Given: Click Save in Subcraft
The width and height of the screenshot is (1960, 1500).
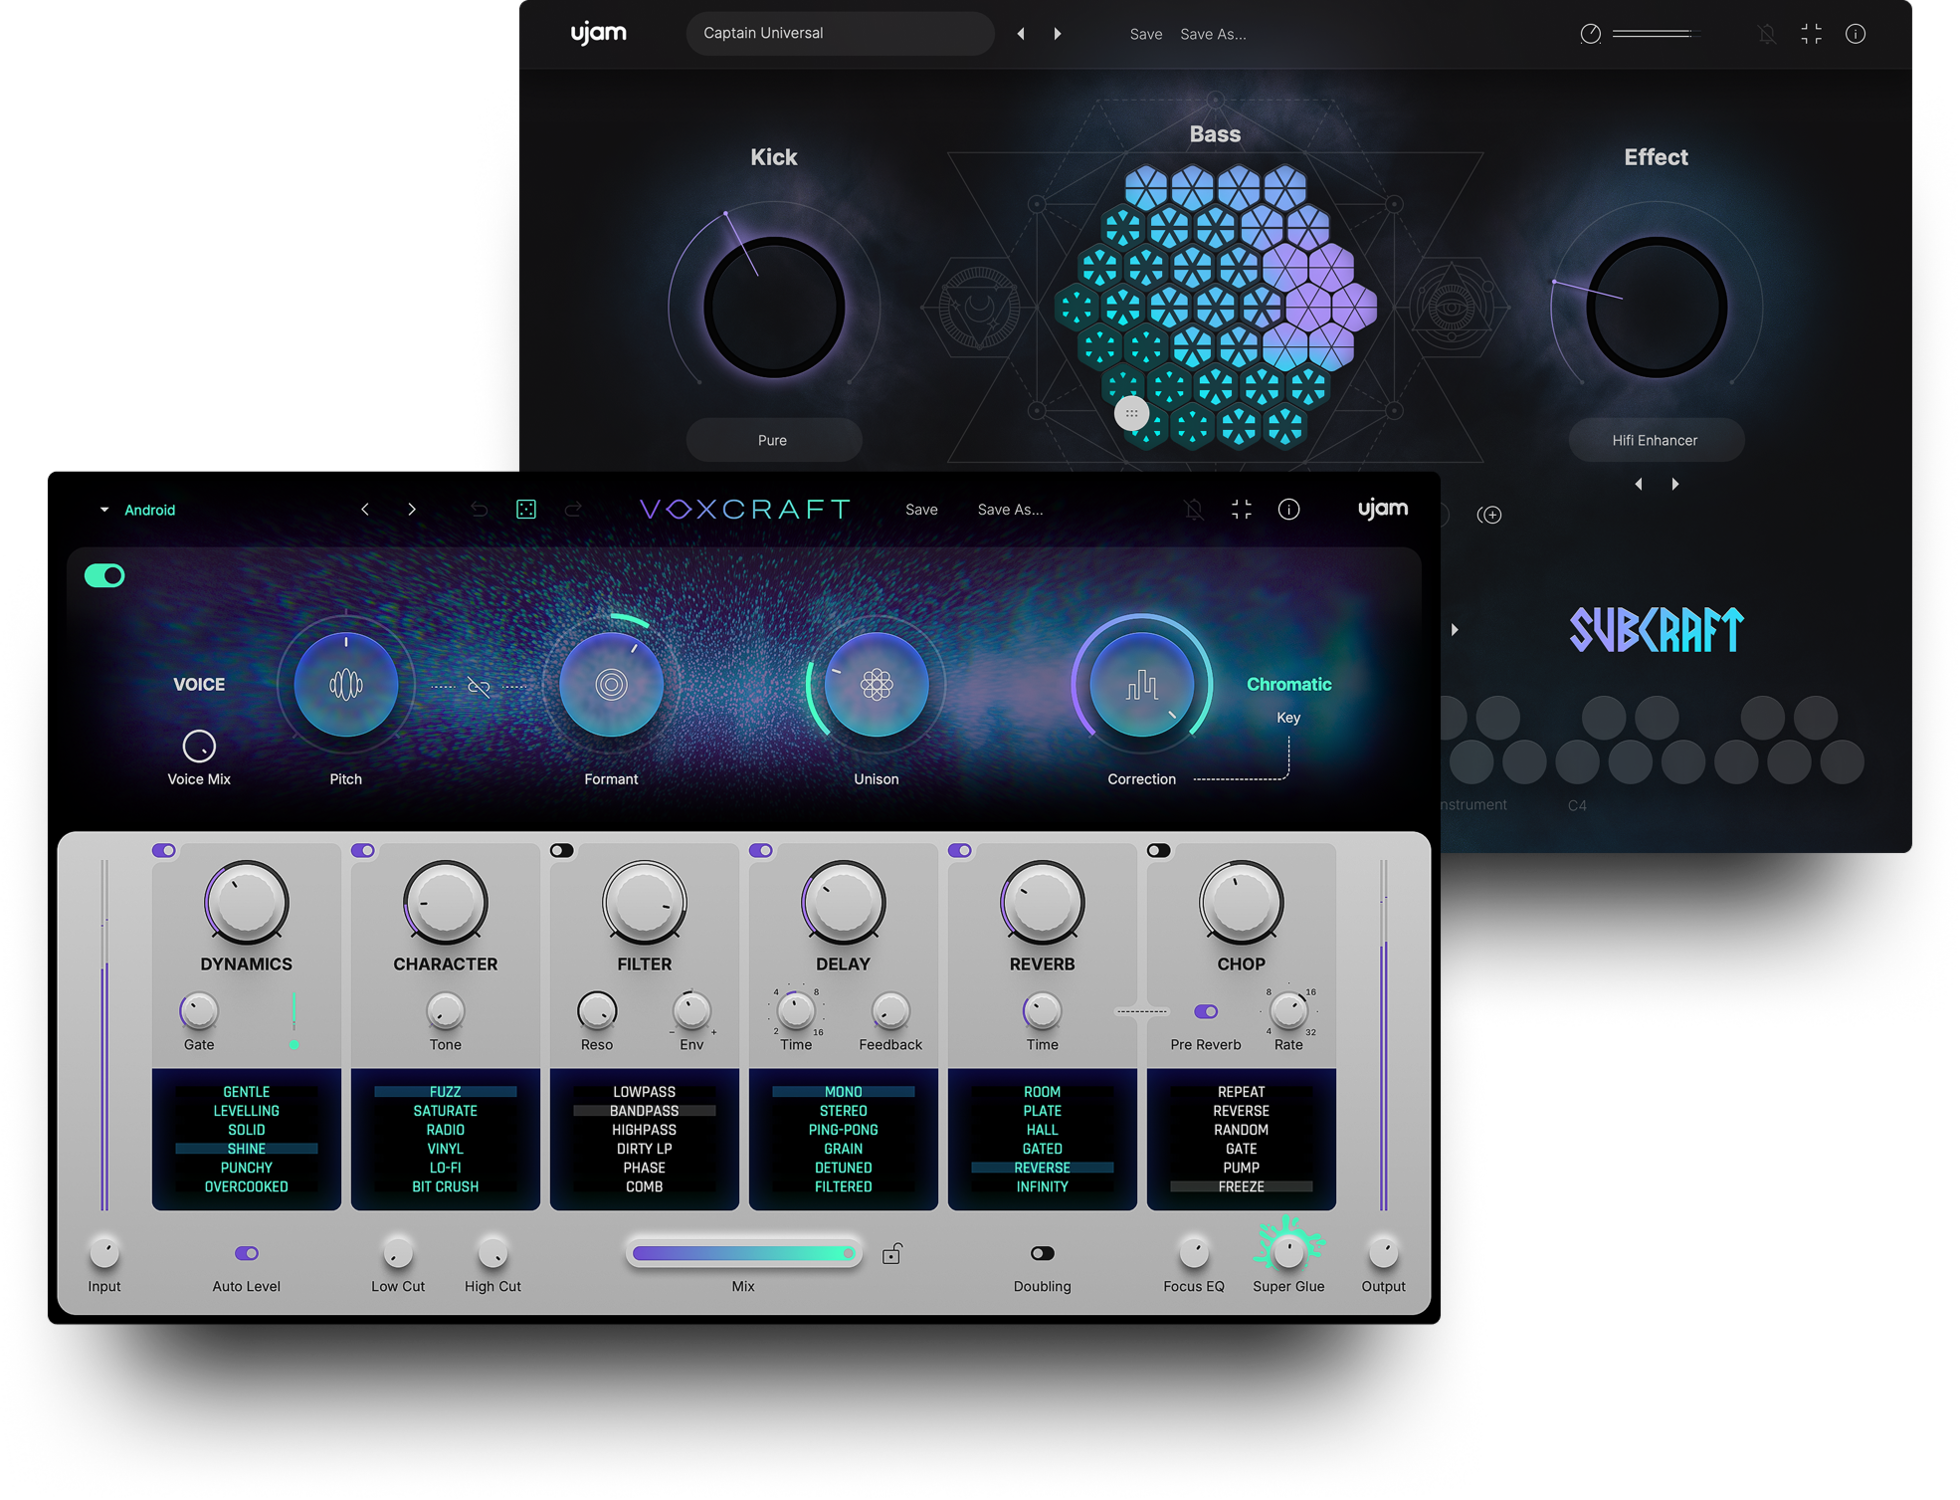Looking at the screenshot, I should tap(1146, 34).
